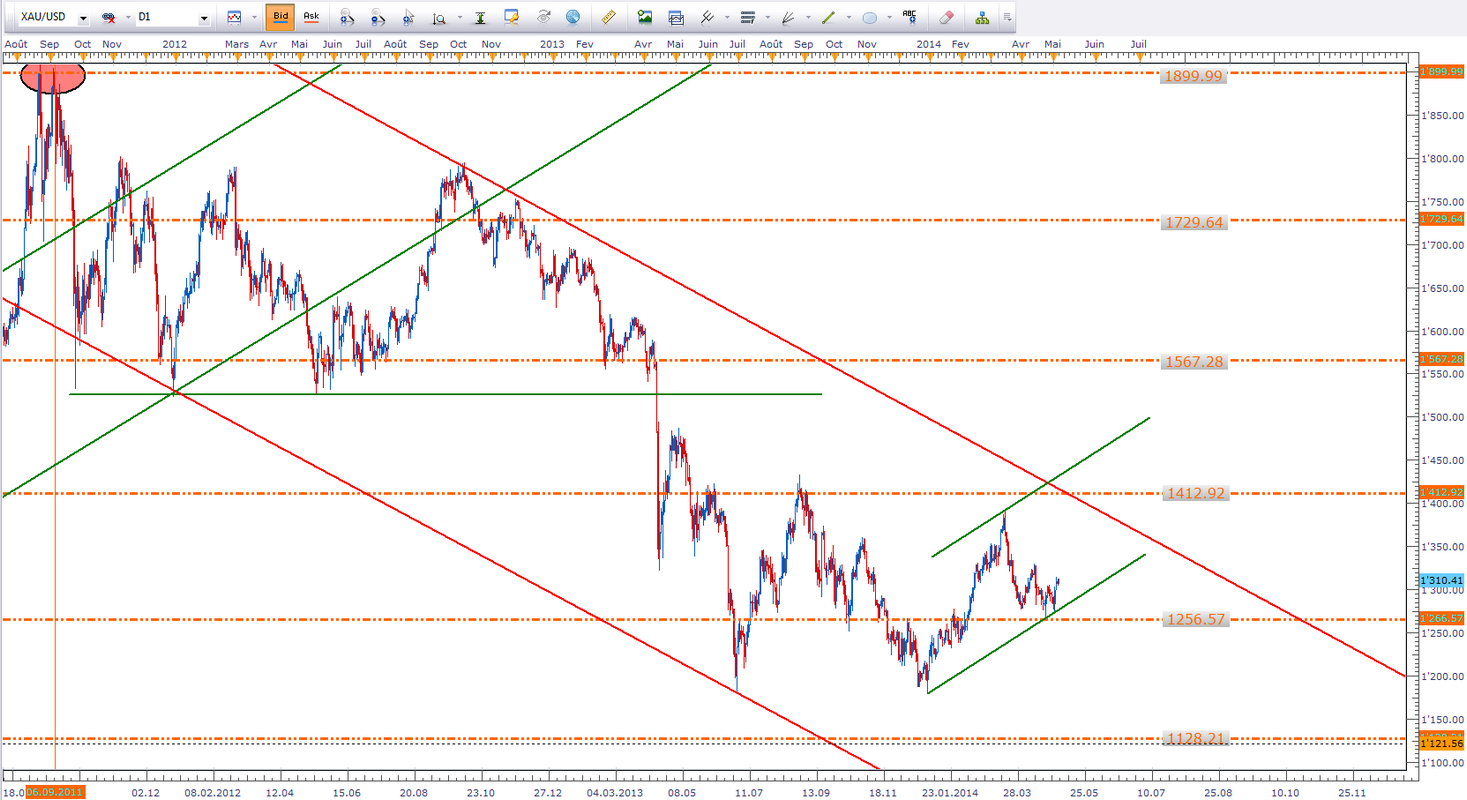Click the 1729.64 horizontal level label
Viewport: 1467px width, 800px height.
[1193, 223]
